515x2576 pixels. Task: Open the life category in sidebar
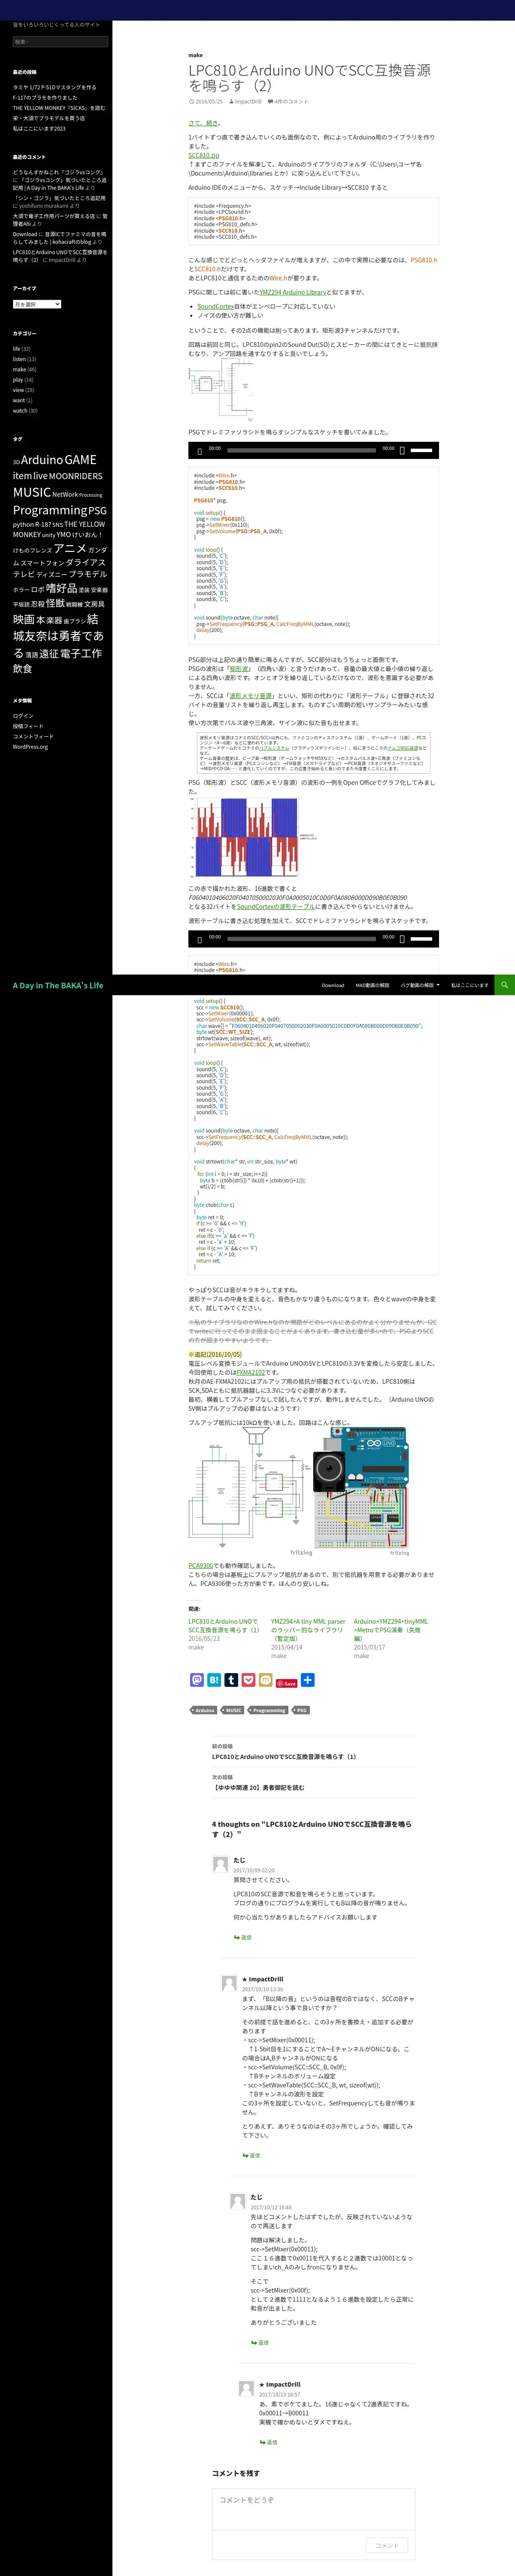click(16, 349)
